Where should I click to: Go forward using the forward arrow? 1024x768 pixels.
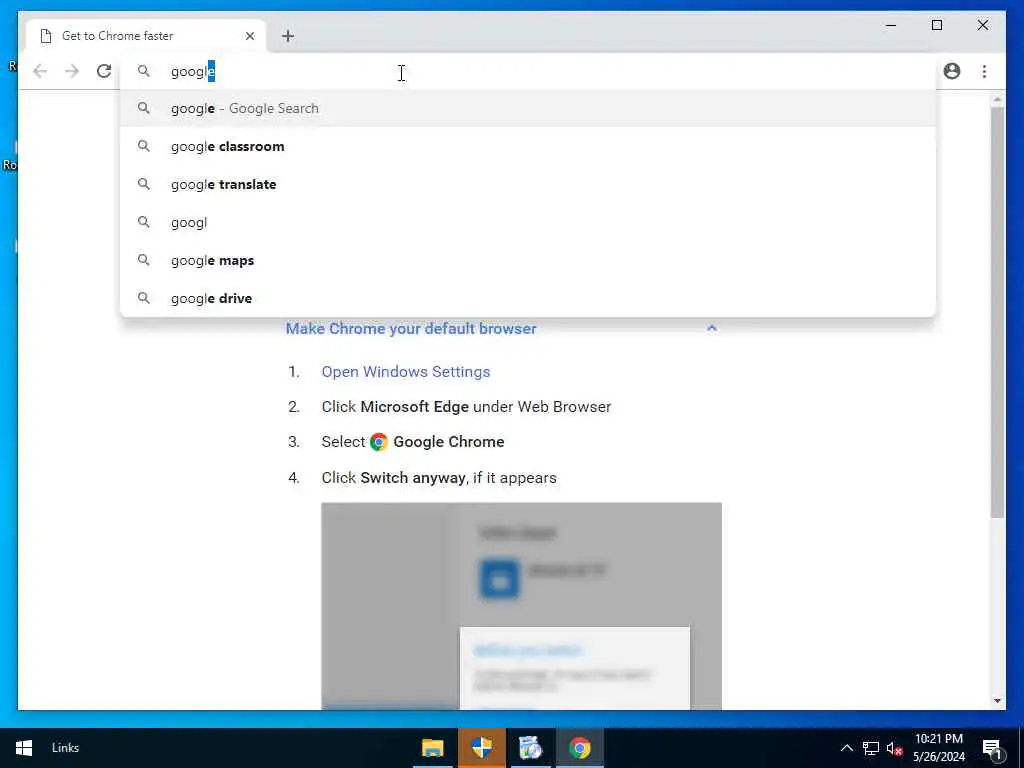click(x=72, y=71)
